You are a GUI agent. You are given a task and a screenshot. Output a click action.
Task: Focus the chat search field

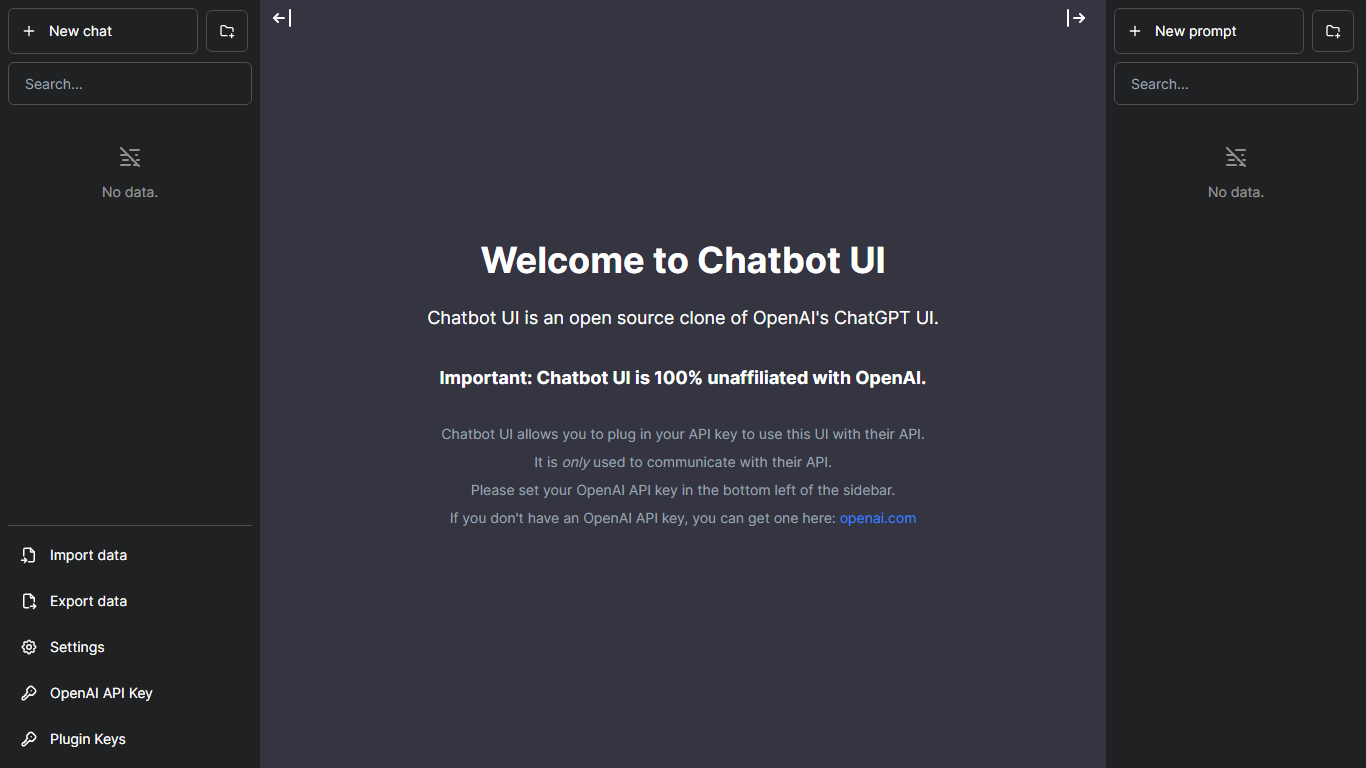(x=130, y=84)
